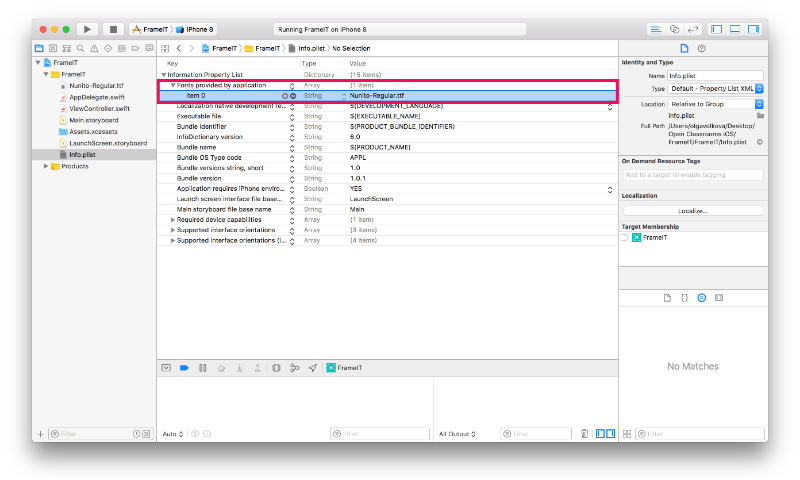Open the Debug navigator
The height and width of the screenshot is (480, 800).
(121, 48)
